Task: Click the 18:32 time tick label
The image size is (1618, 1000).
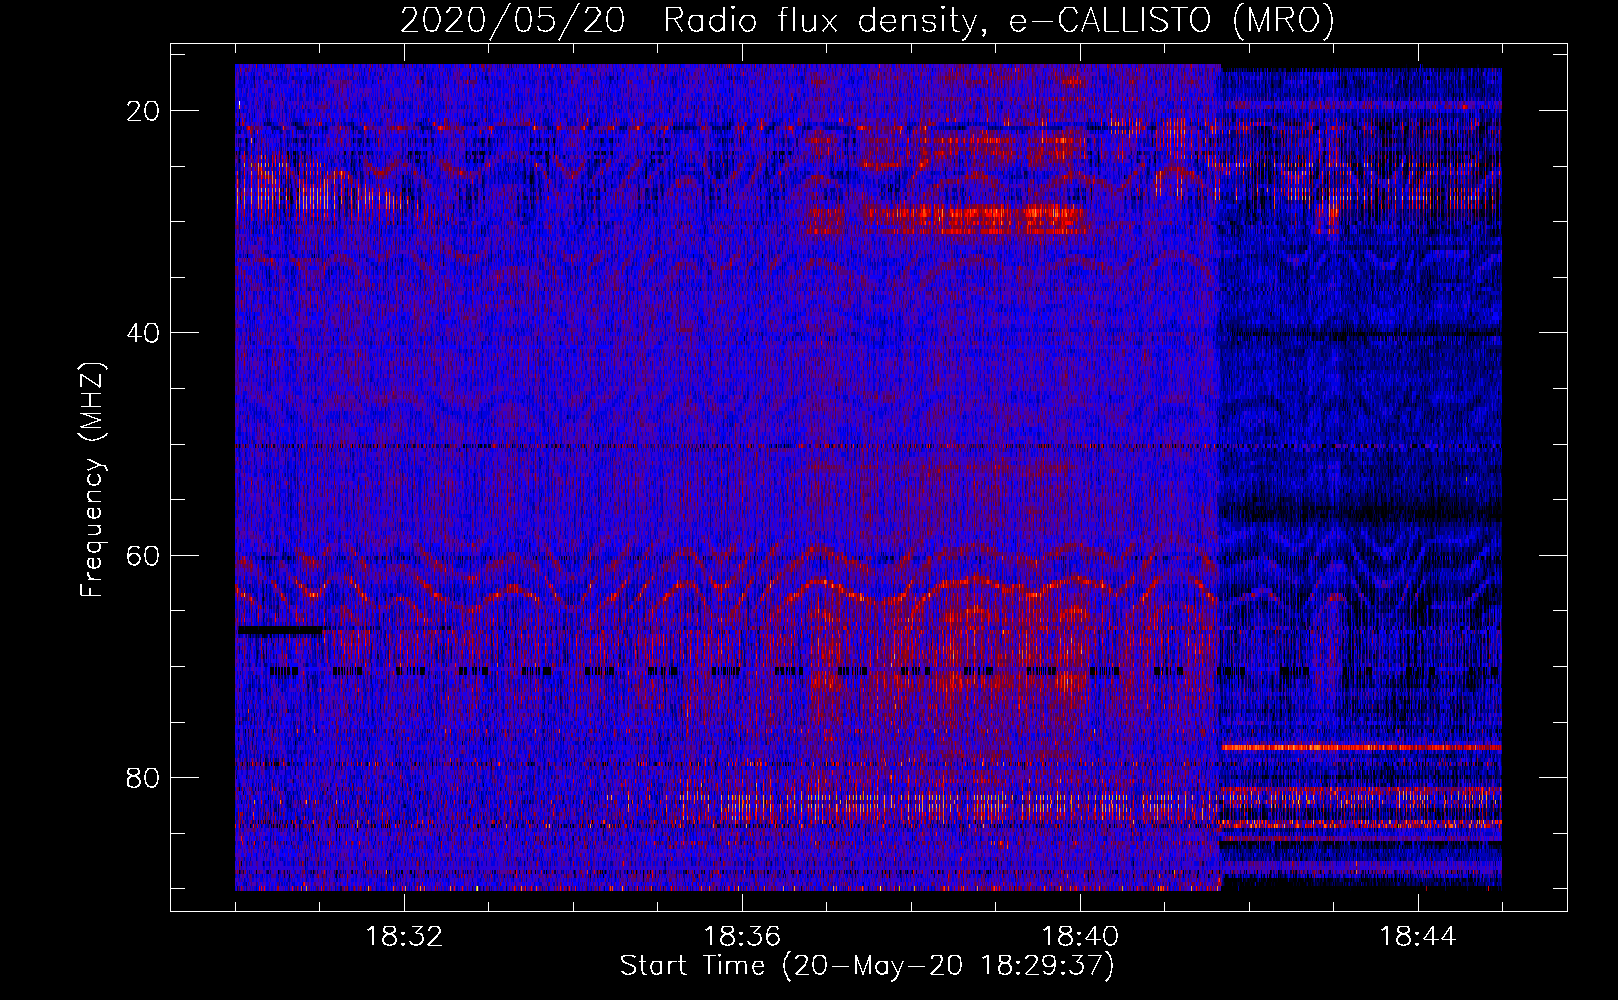Action: pos(404,937)
